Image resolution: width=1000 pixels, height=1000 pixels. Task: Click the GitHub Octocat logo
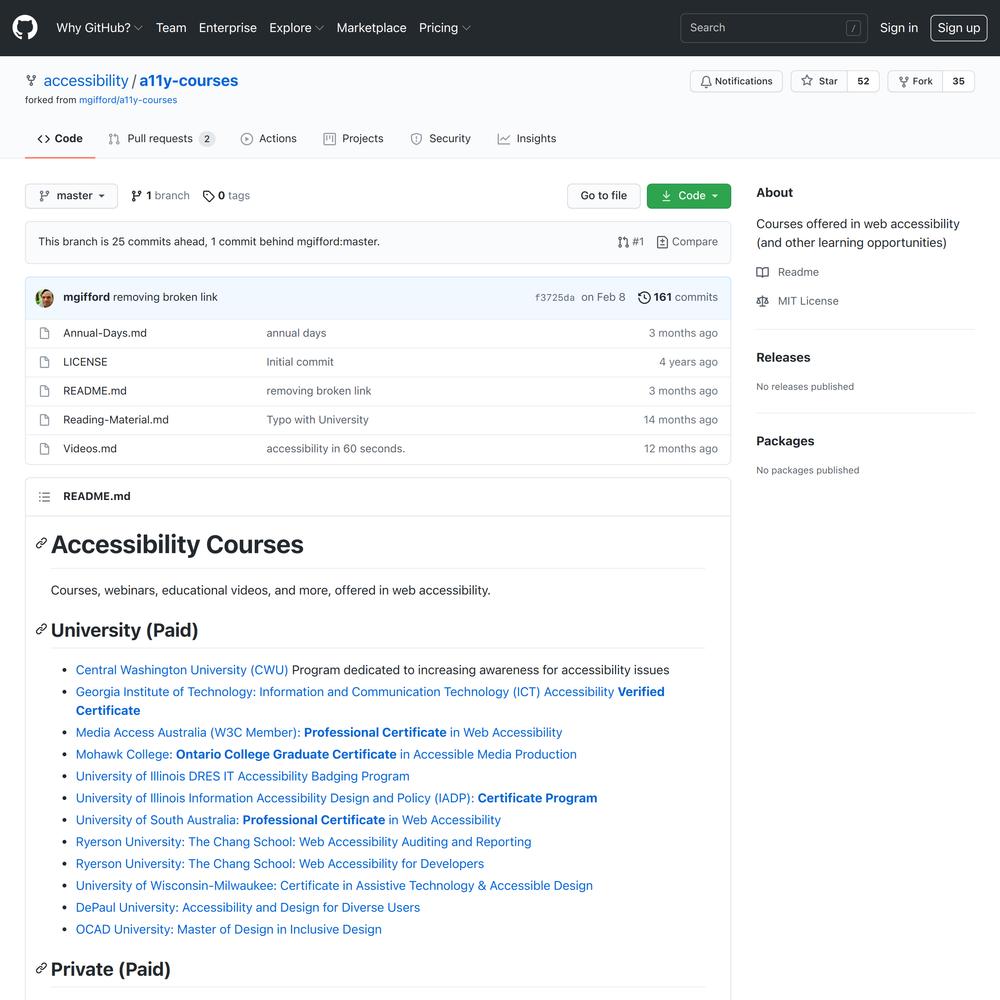(25, 27)
